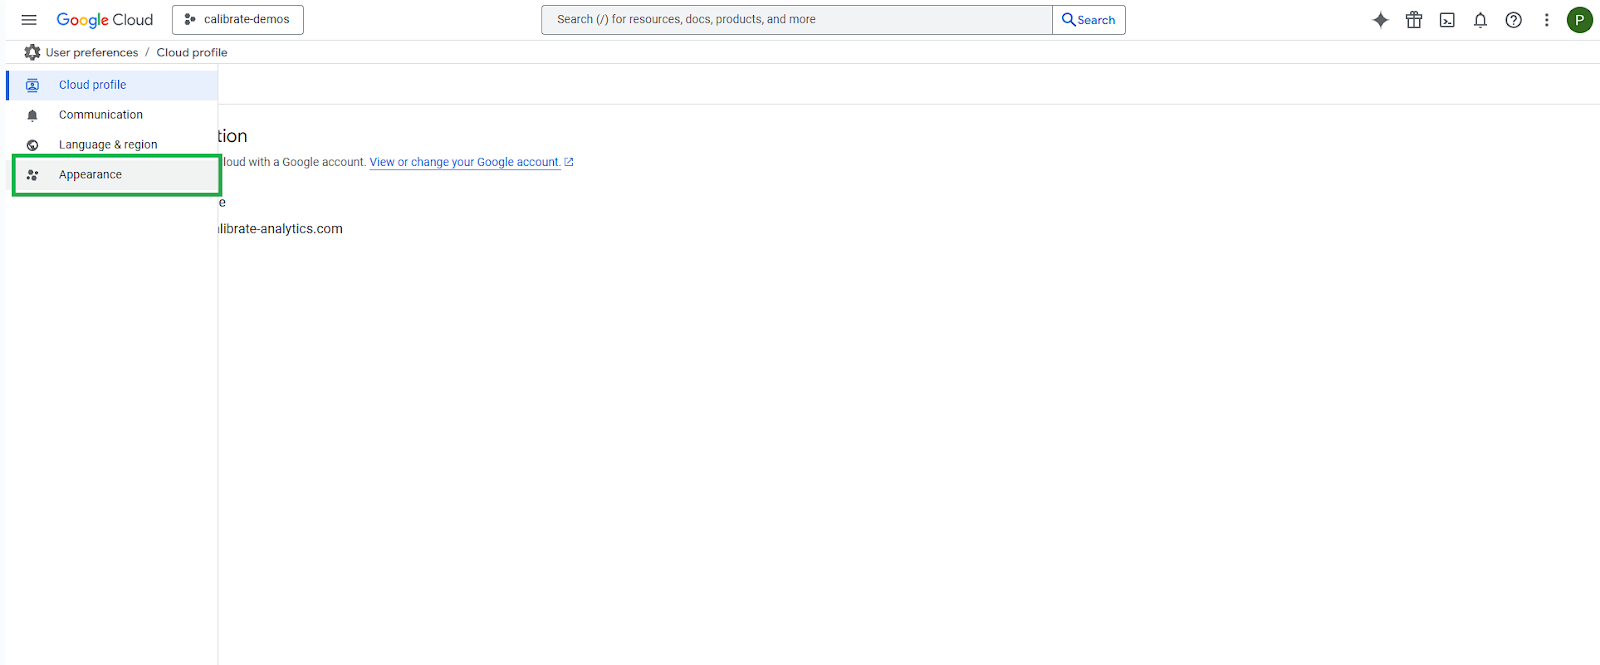The width and height of the screenshot is (1600, 665).
Task: Click the User preferences gear icon
Action: pos(32,52)
